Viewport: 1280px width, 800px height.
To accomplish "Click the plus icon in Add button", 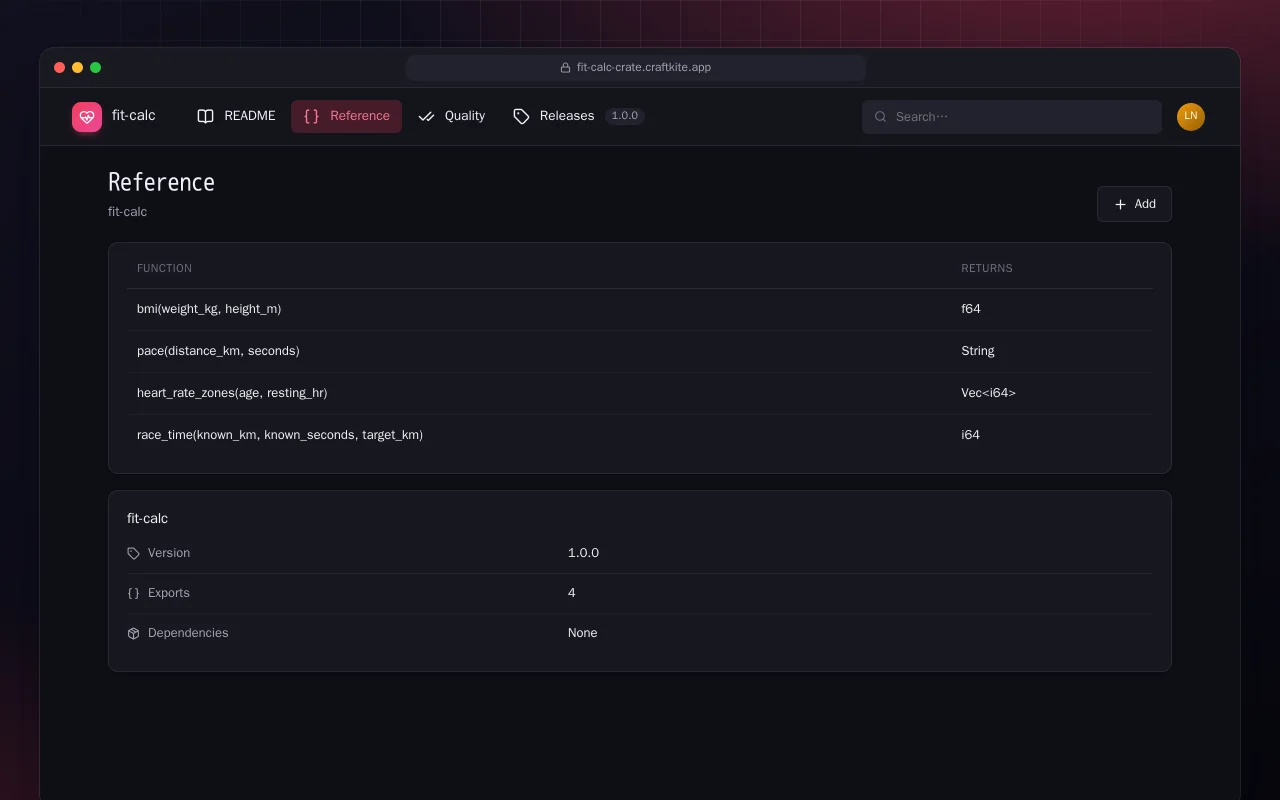I will (x=1120, y=204).
